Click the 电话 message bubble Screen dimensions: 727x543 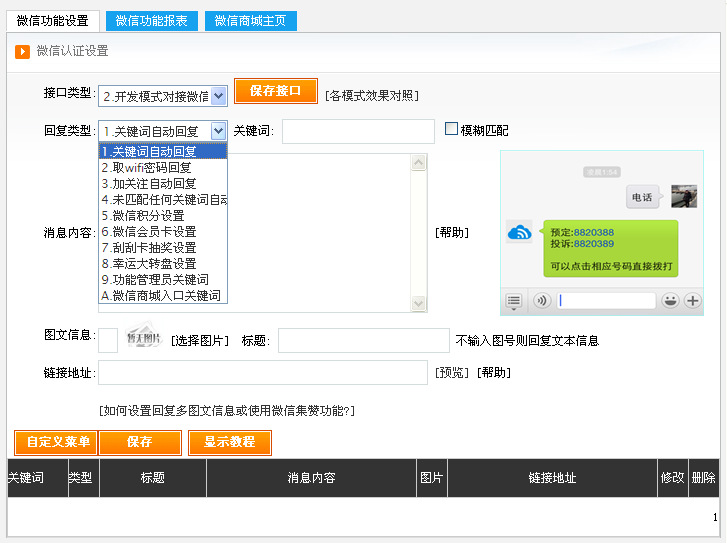pos(643,197)
